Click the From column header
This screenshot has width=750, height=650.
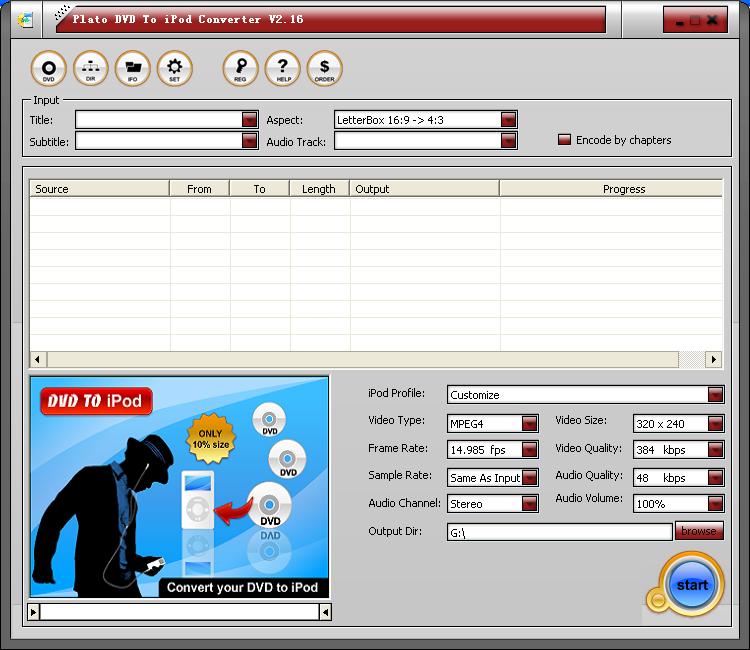[199, 188]
